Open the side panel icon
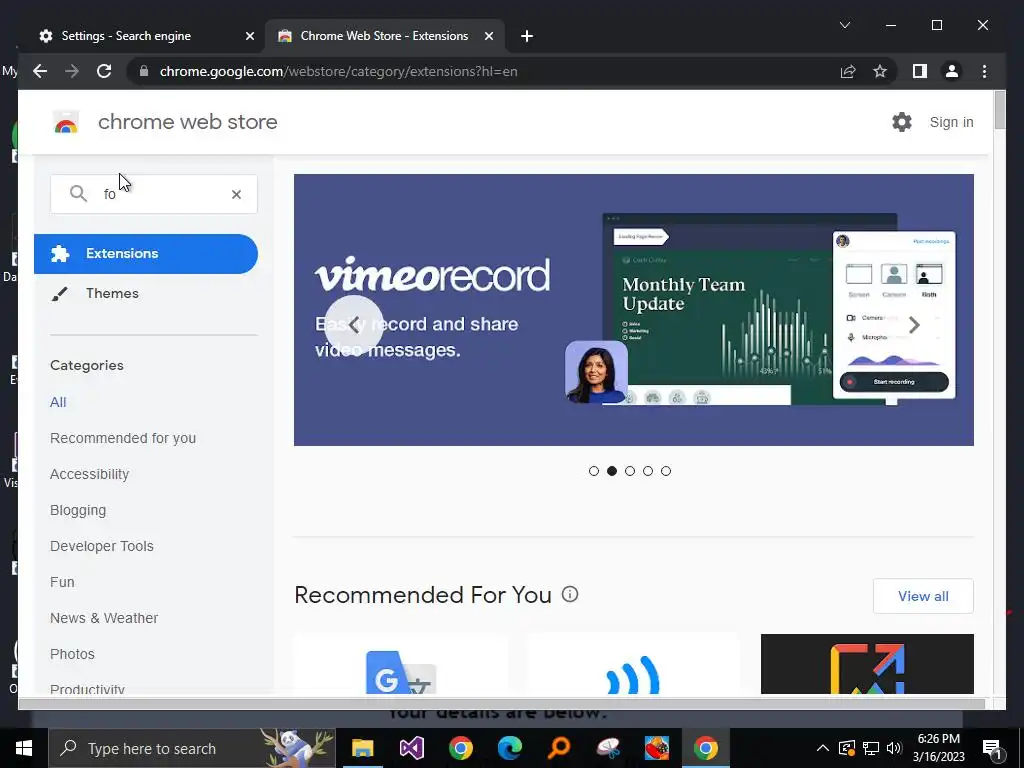This screenshot has height=768, width=1024. 920,71
